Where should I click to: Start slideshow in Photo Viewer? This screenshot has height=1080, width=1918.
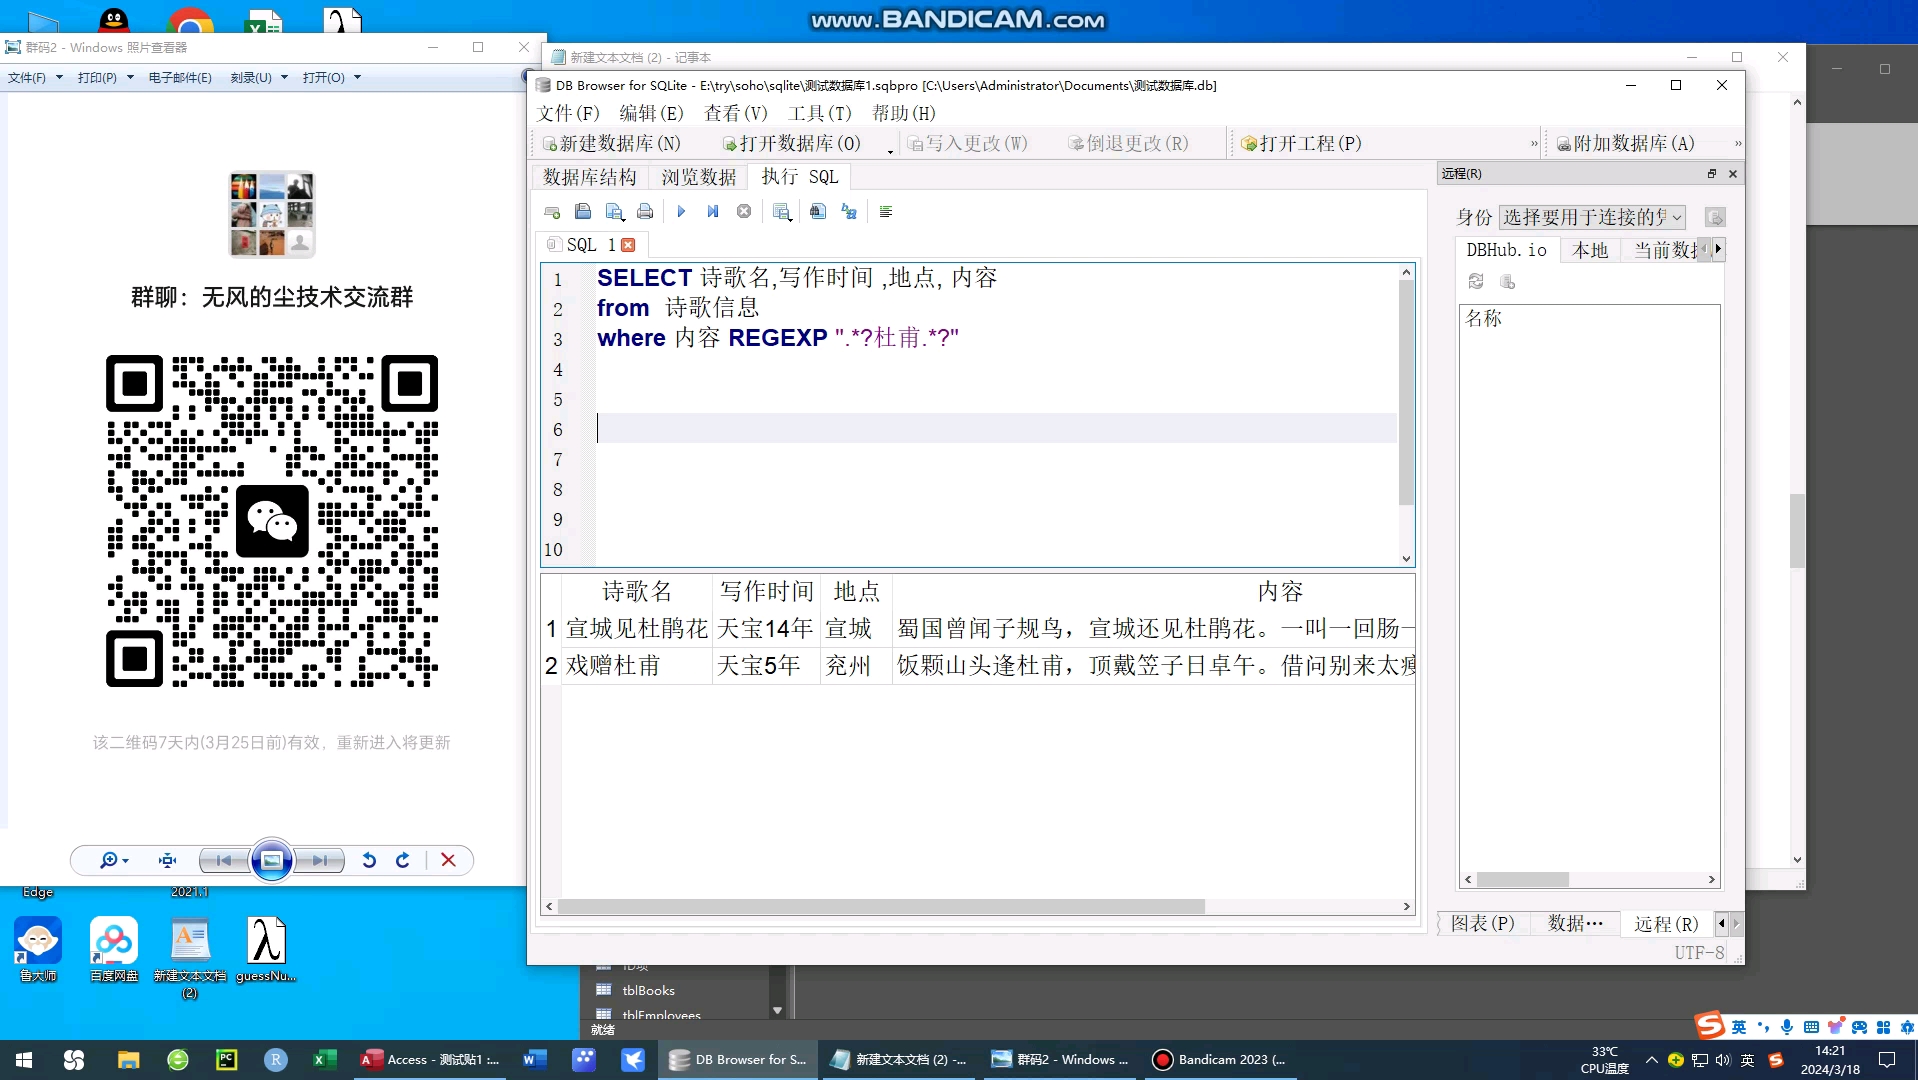[272, 860]
